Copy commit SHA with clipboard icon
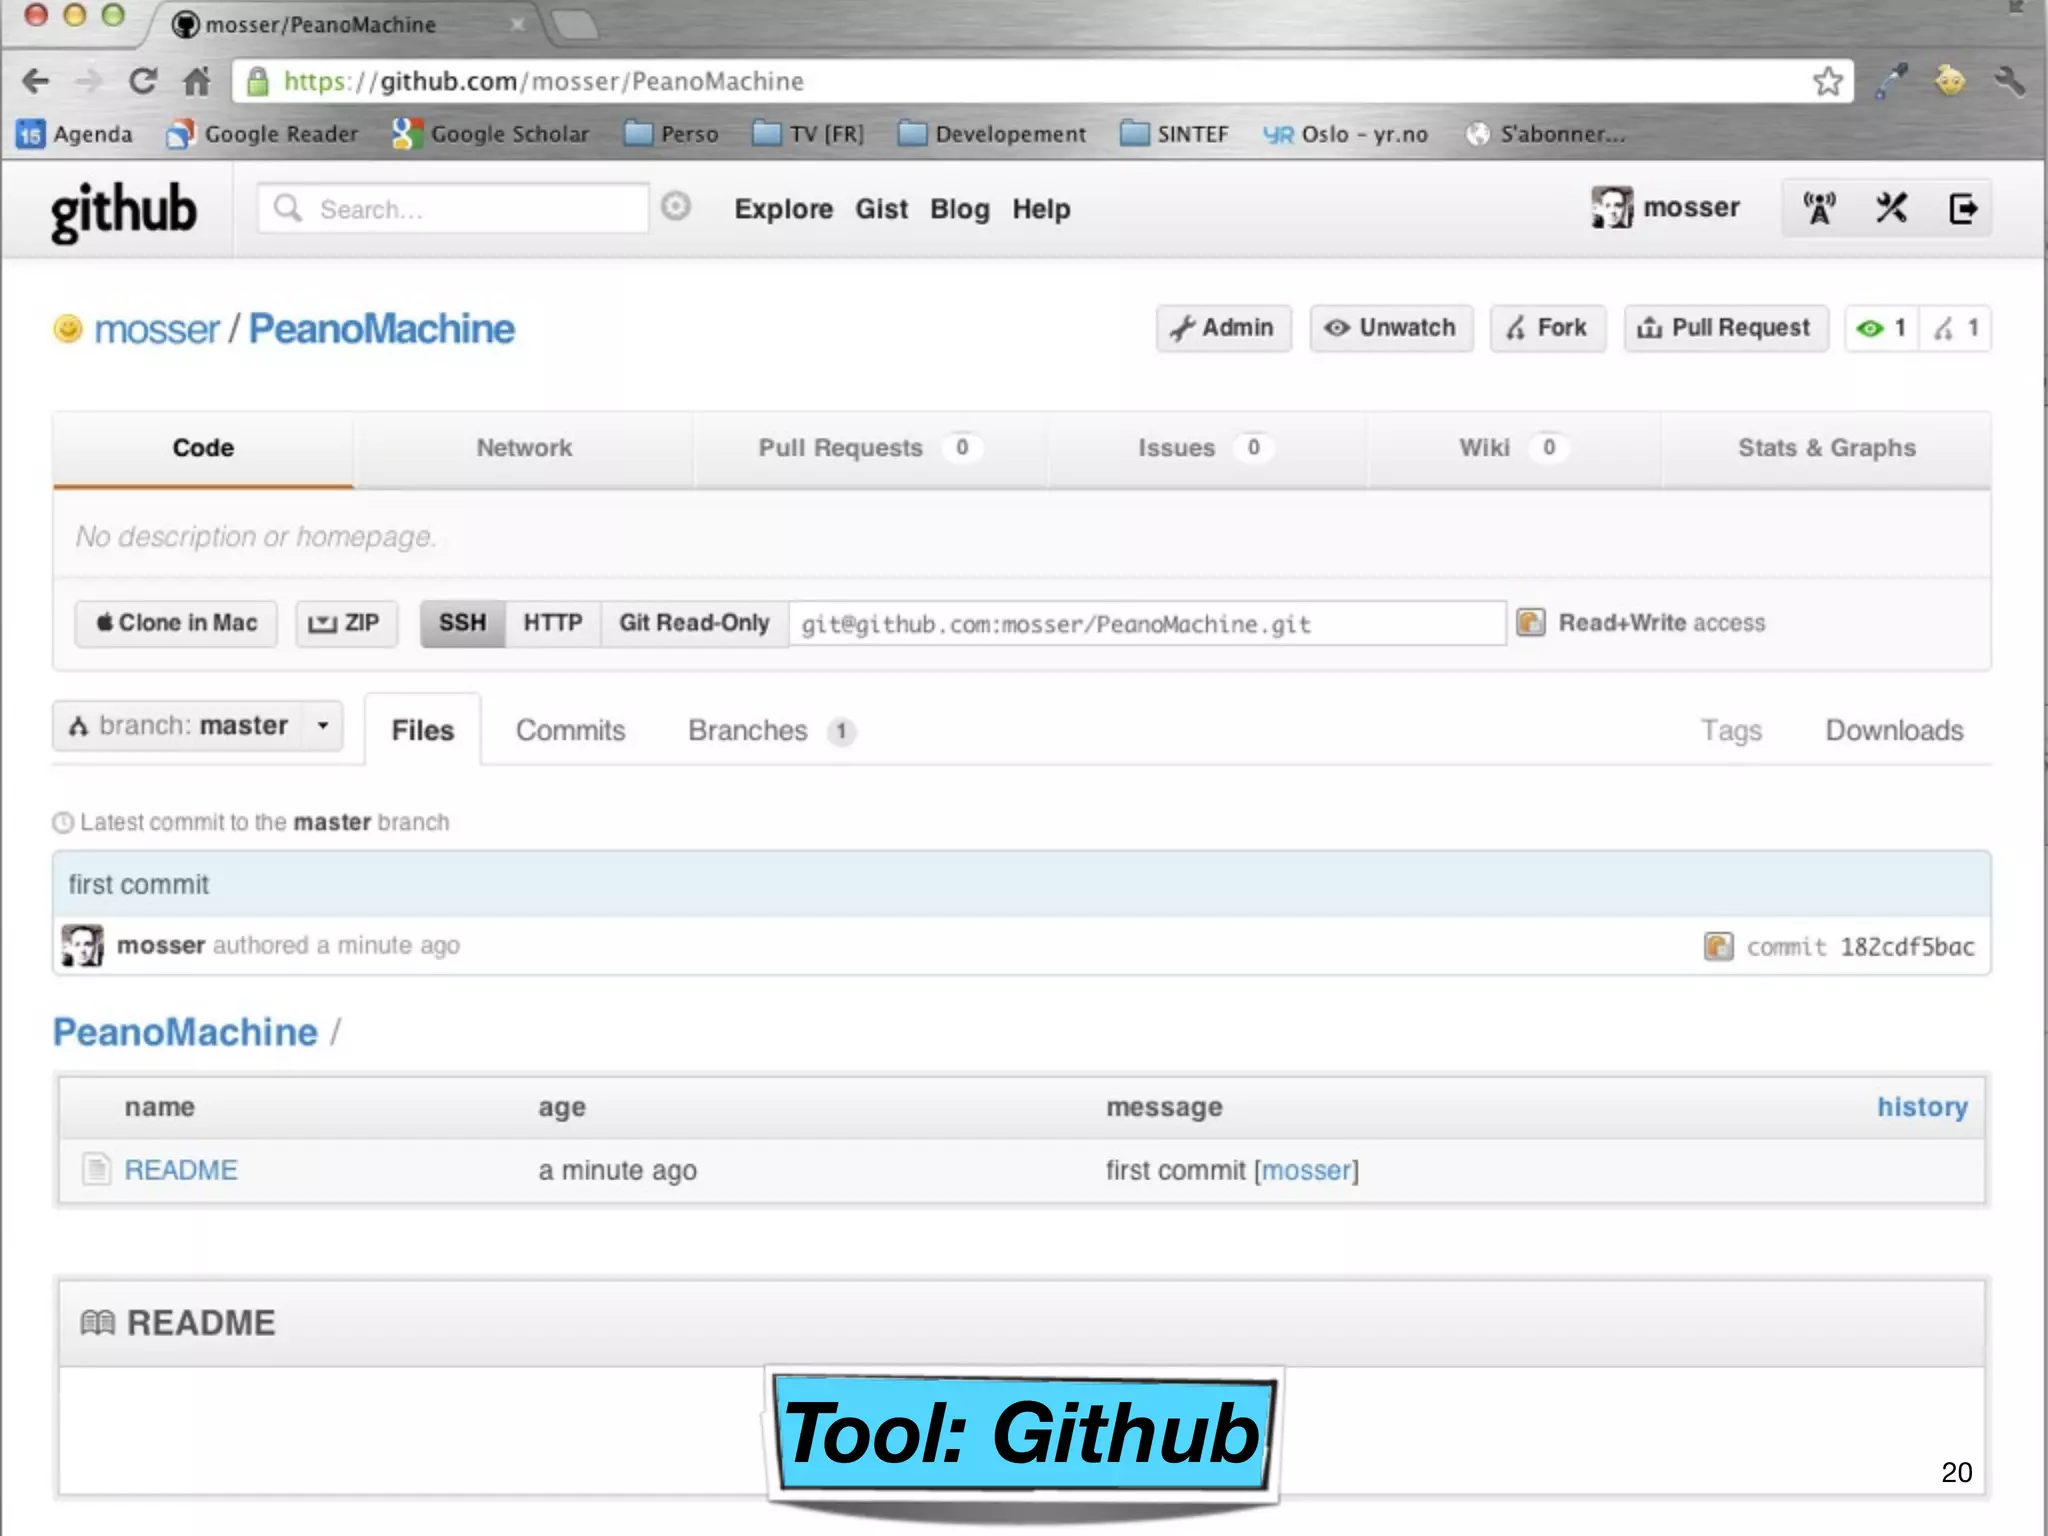This screenshot has height=1536, width=2048. [1718, 946]
